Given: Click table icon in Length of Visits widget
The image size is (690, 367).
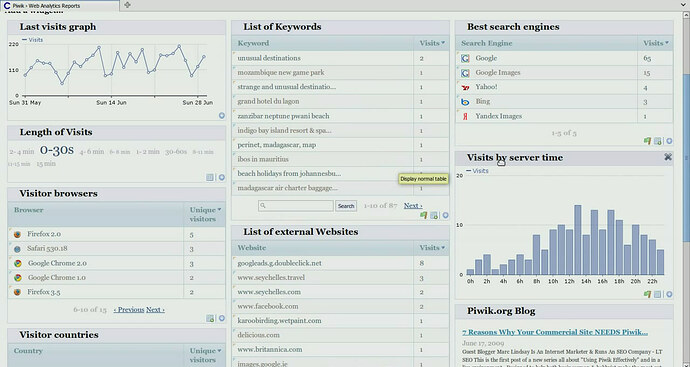Looking at the screenshot, I should click(x=210, y=177).
